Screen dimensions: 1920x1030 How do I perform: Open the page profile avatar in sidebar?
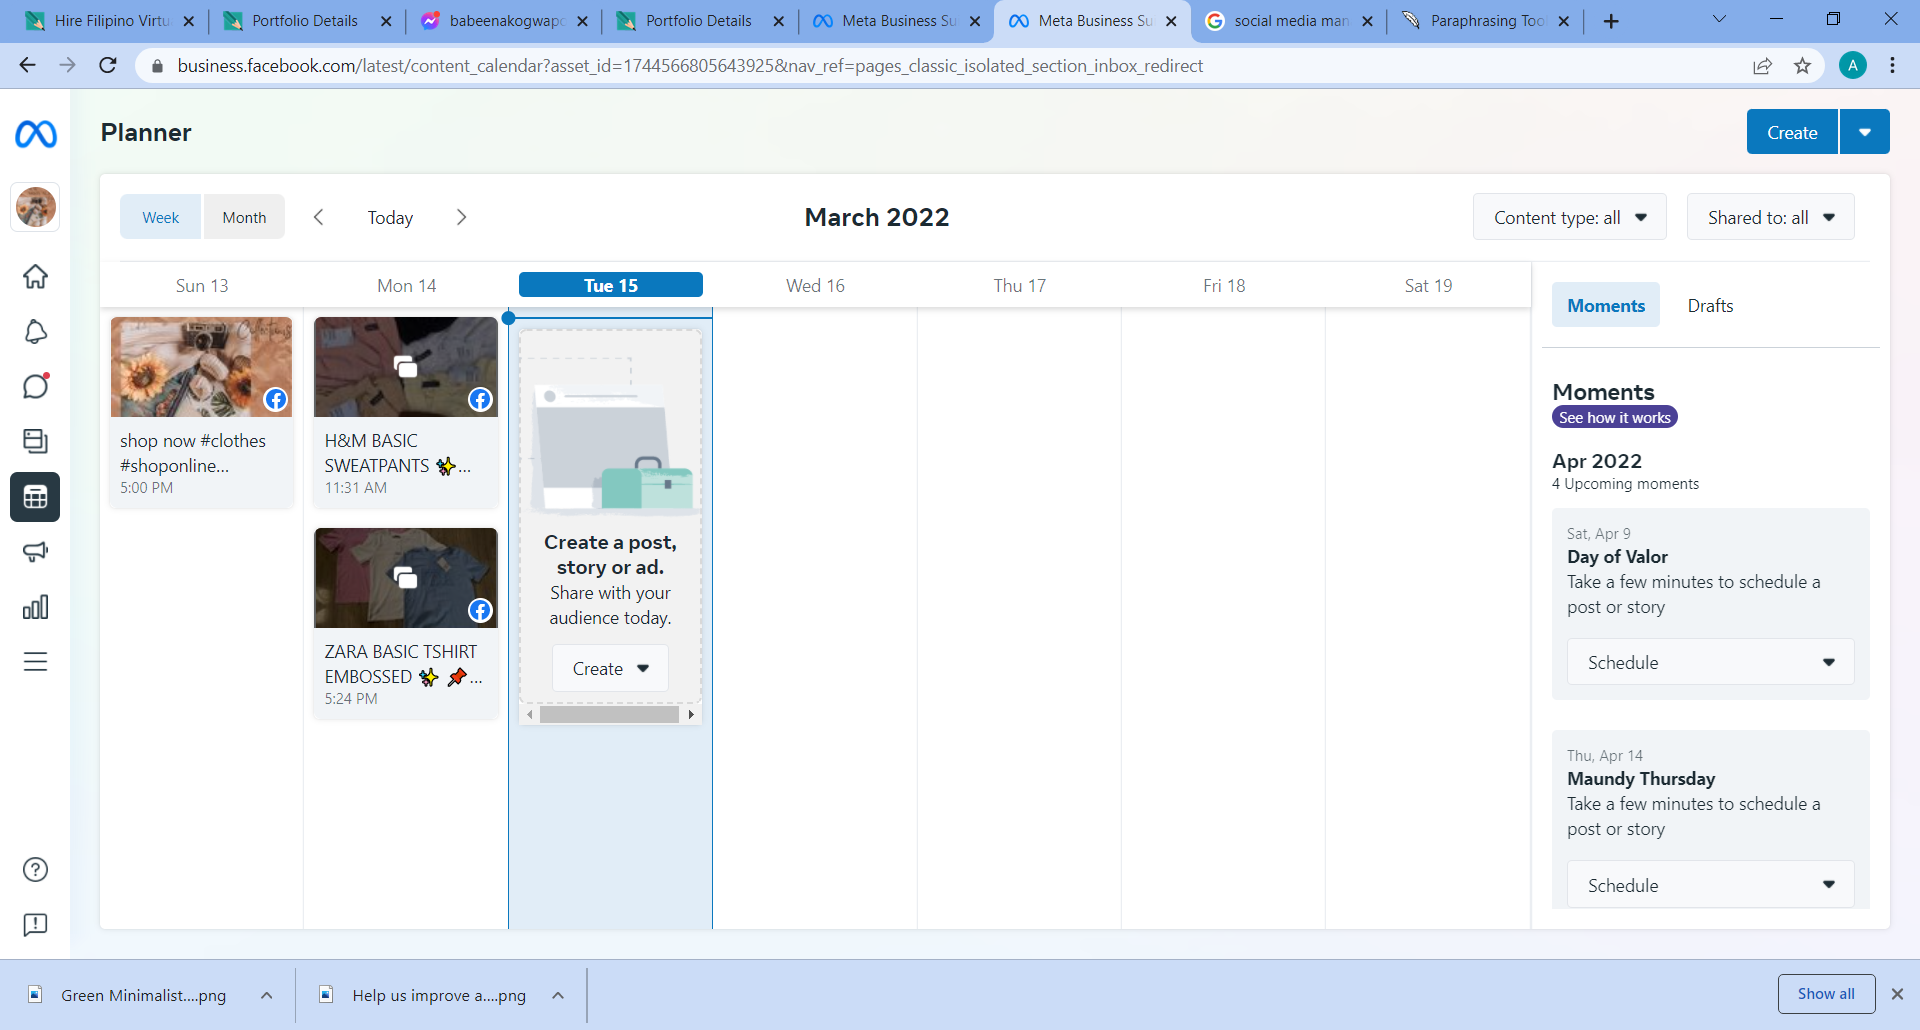(36, 207)
